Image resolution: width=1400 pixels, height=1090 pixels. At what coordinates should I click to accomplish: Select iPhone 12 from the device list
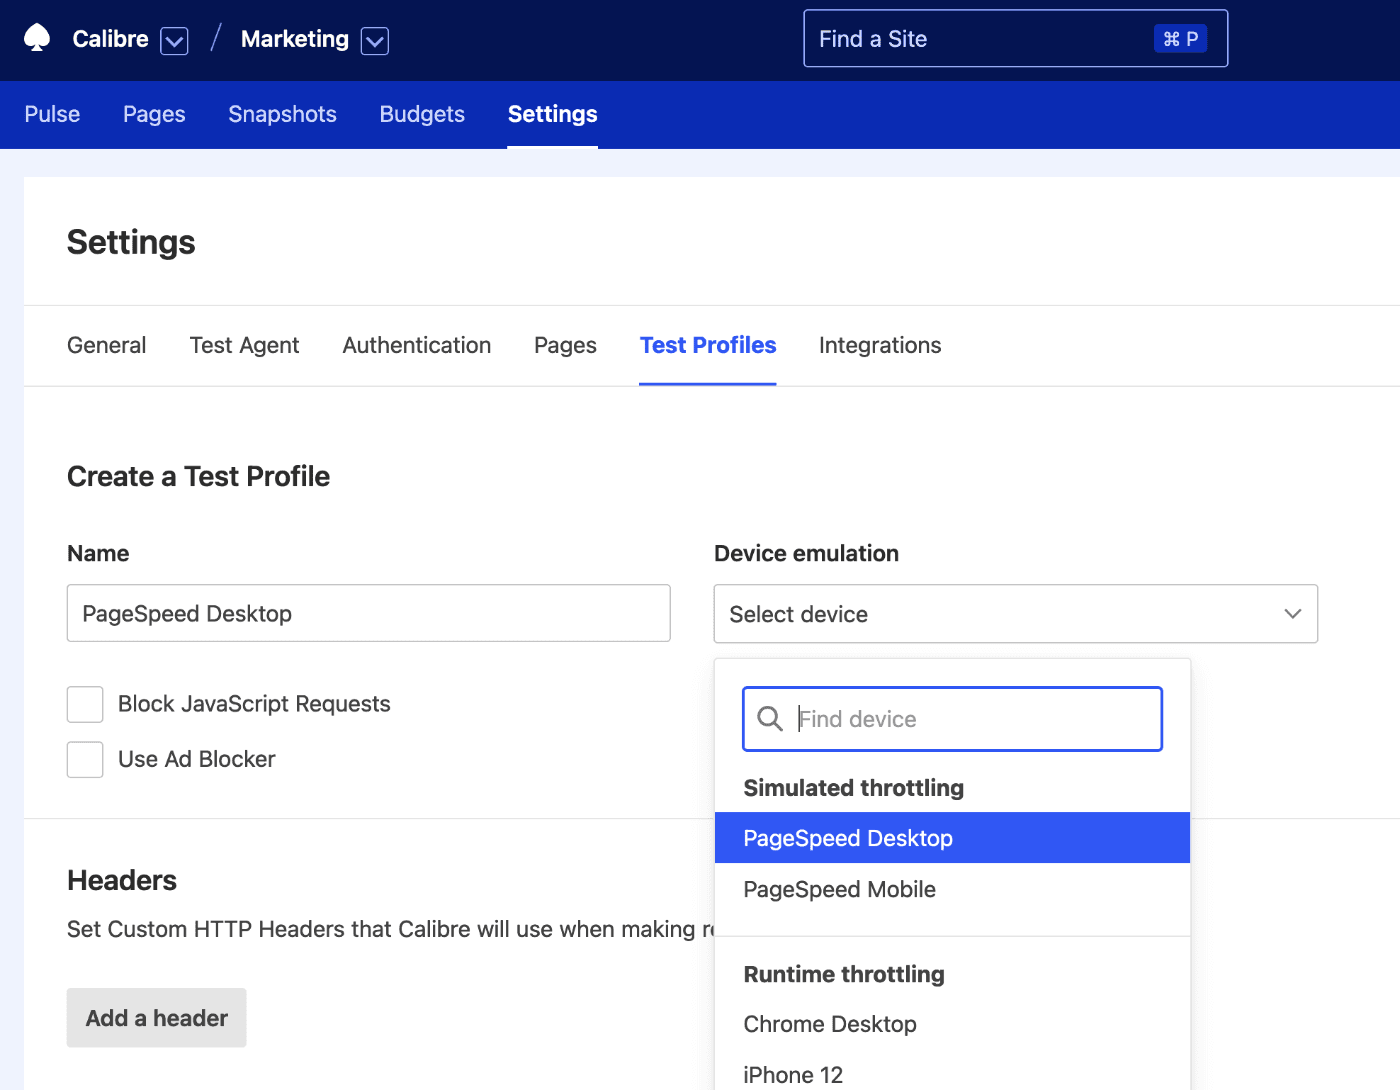click(793, 1074)
